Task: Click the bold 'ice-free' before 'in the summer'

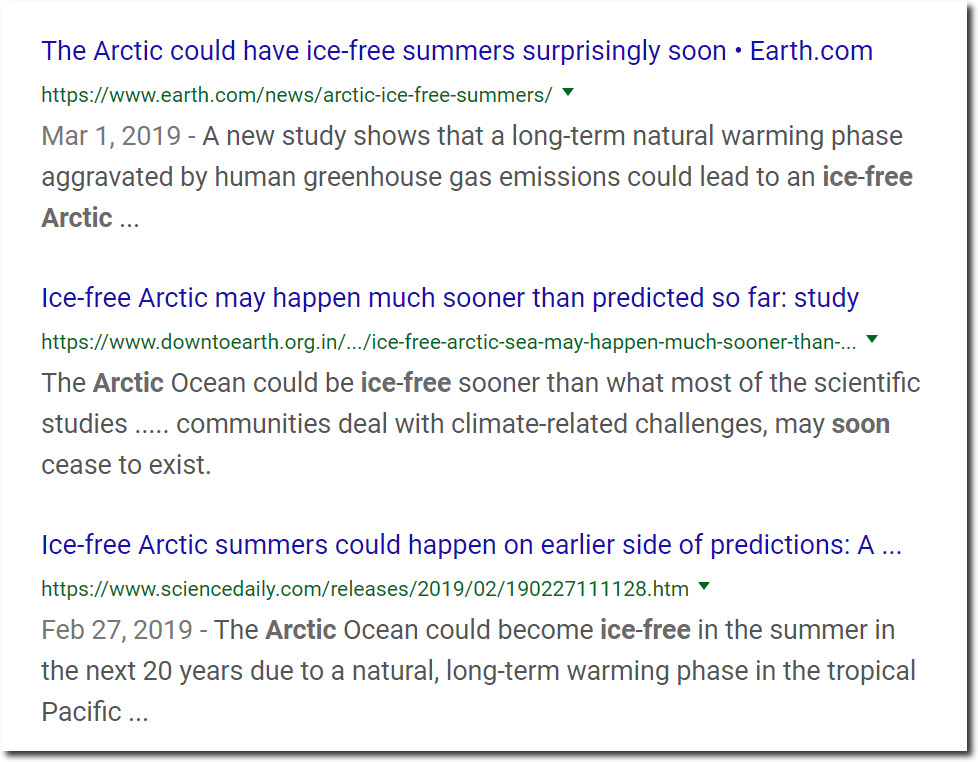Action: 646,630
